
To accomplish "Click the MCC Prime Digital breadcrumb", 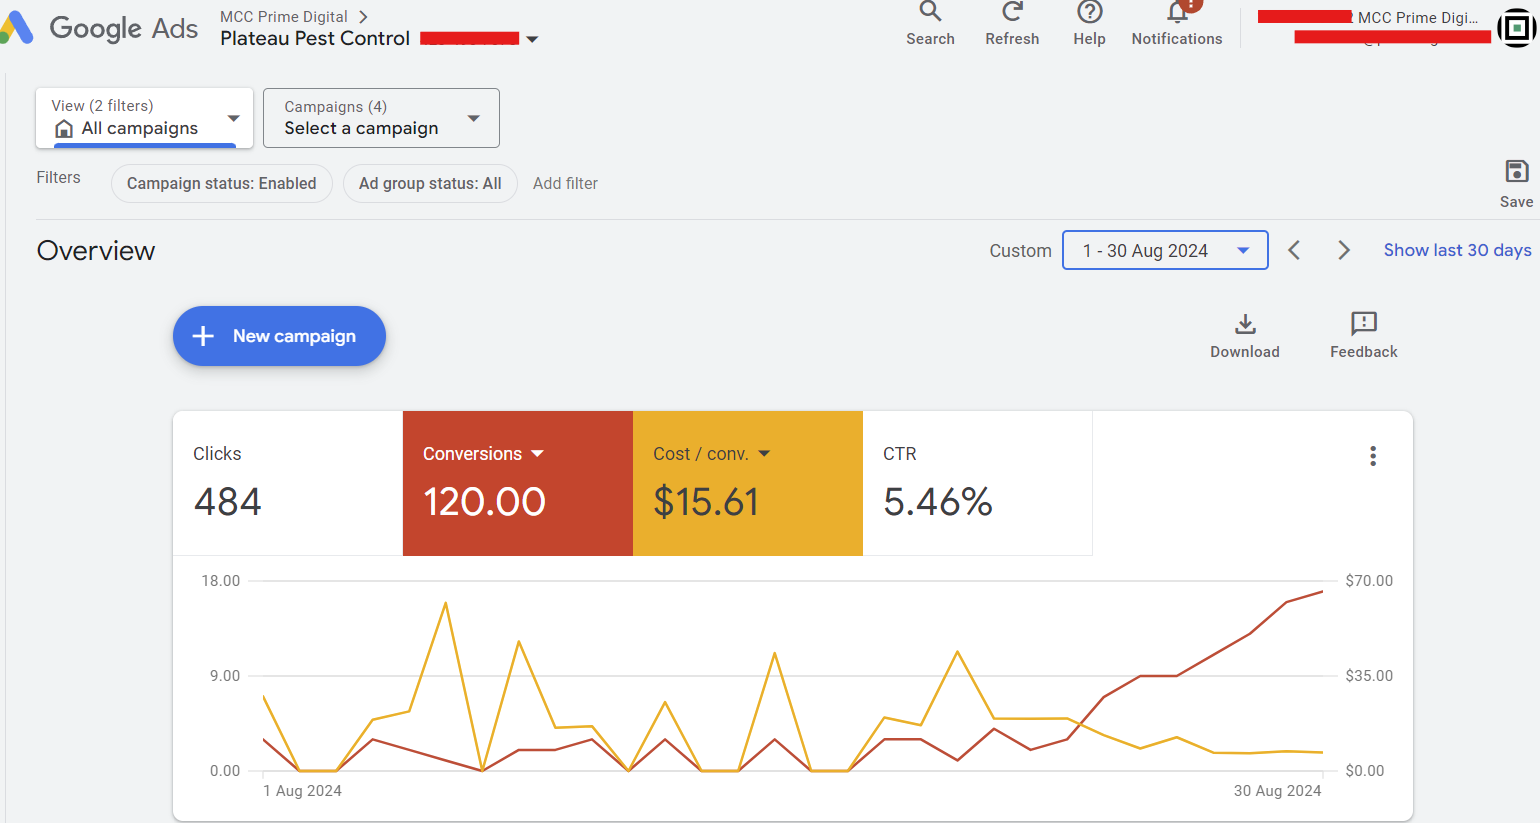I will pyautogui.click(x=284, y=17).
